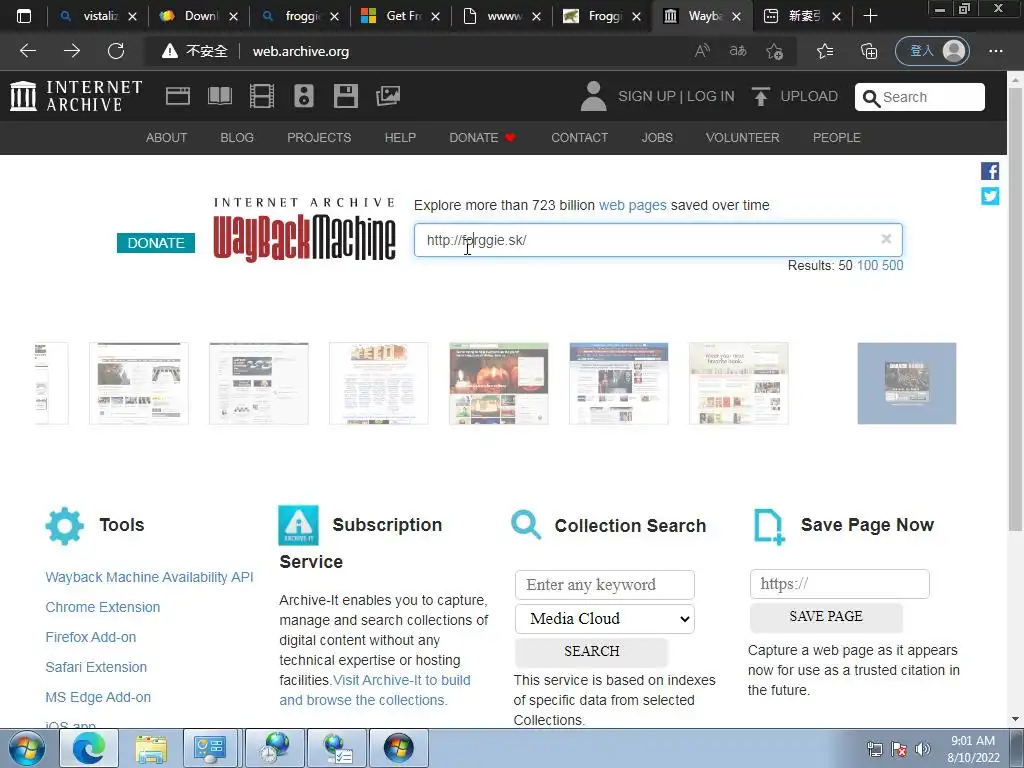The height and width of the screenshot is (768, 1024).
Task: Switch to the Froggi game tab
Action: tap(603, 16)
